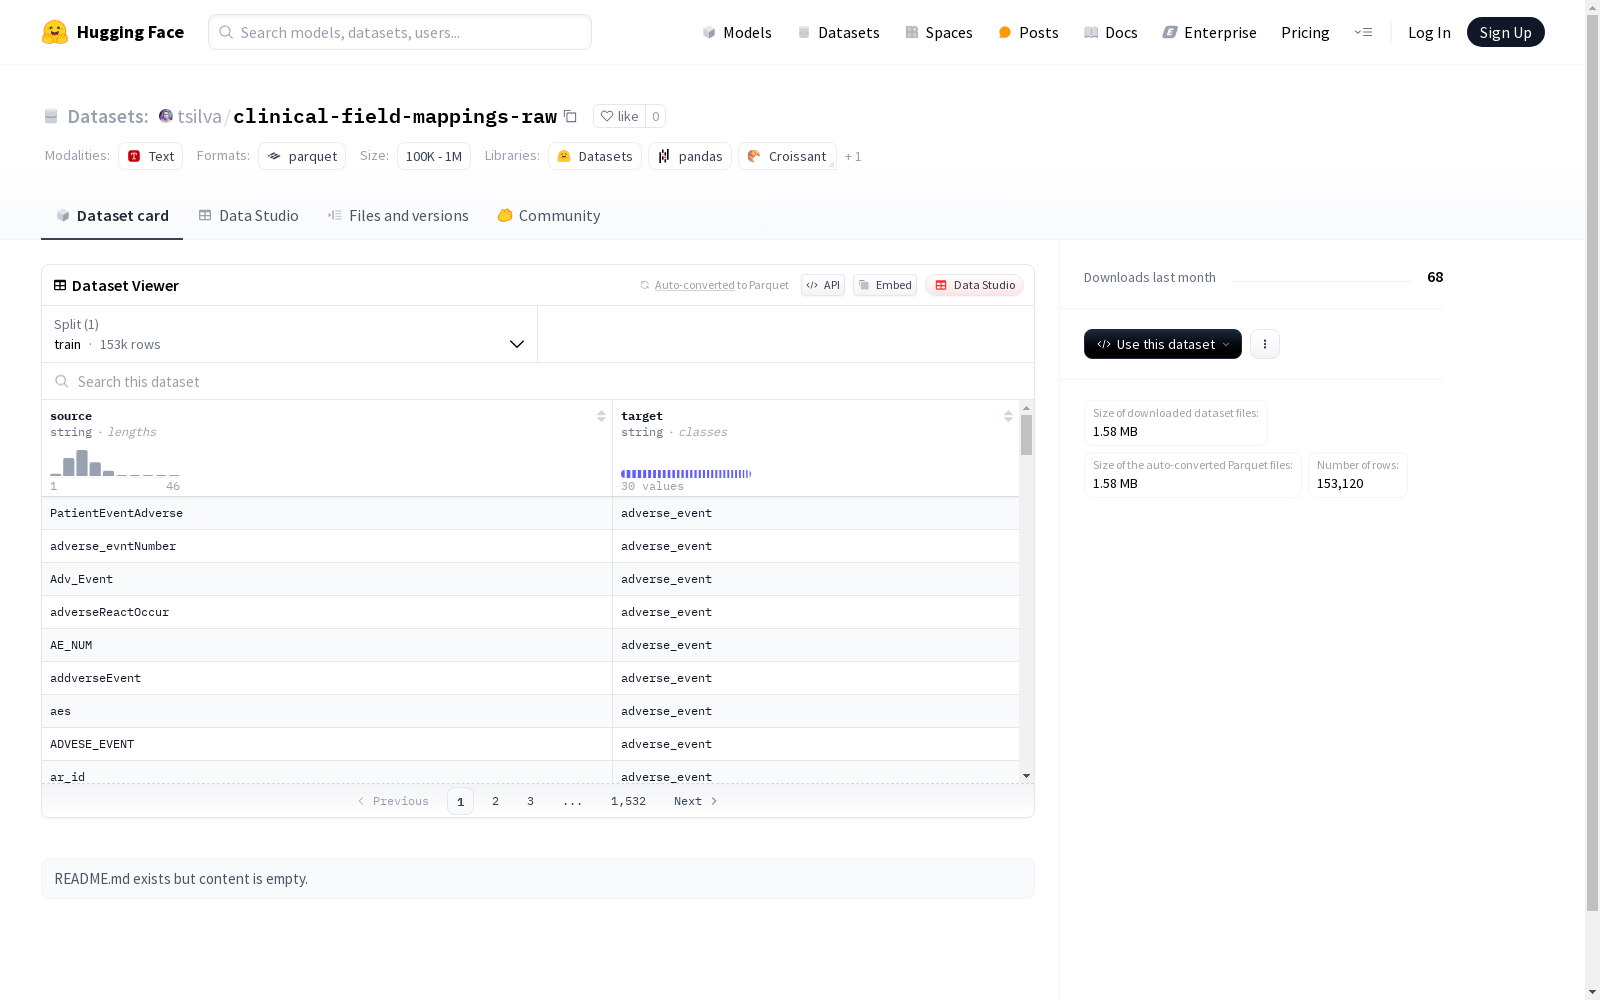Viewport: 1600px width, 1000px height.
Task: Show the +1 additional libraries
Action: click(x=853, y=156)
